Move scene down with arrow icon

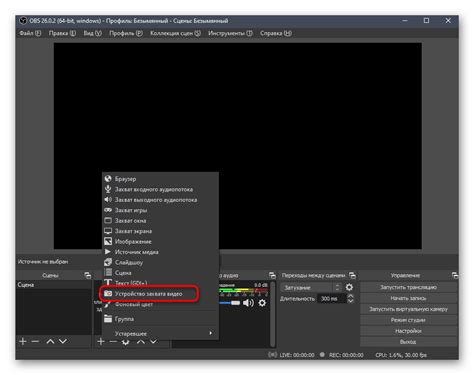(x=63, y=341)
